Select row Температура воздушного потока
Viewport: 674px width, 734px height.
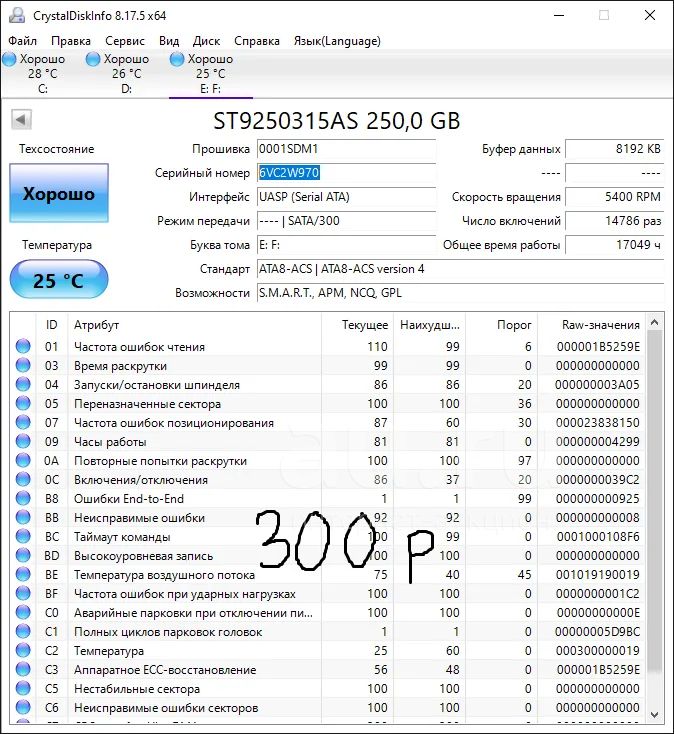click(328, 574)
